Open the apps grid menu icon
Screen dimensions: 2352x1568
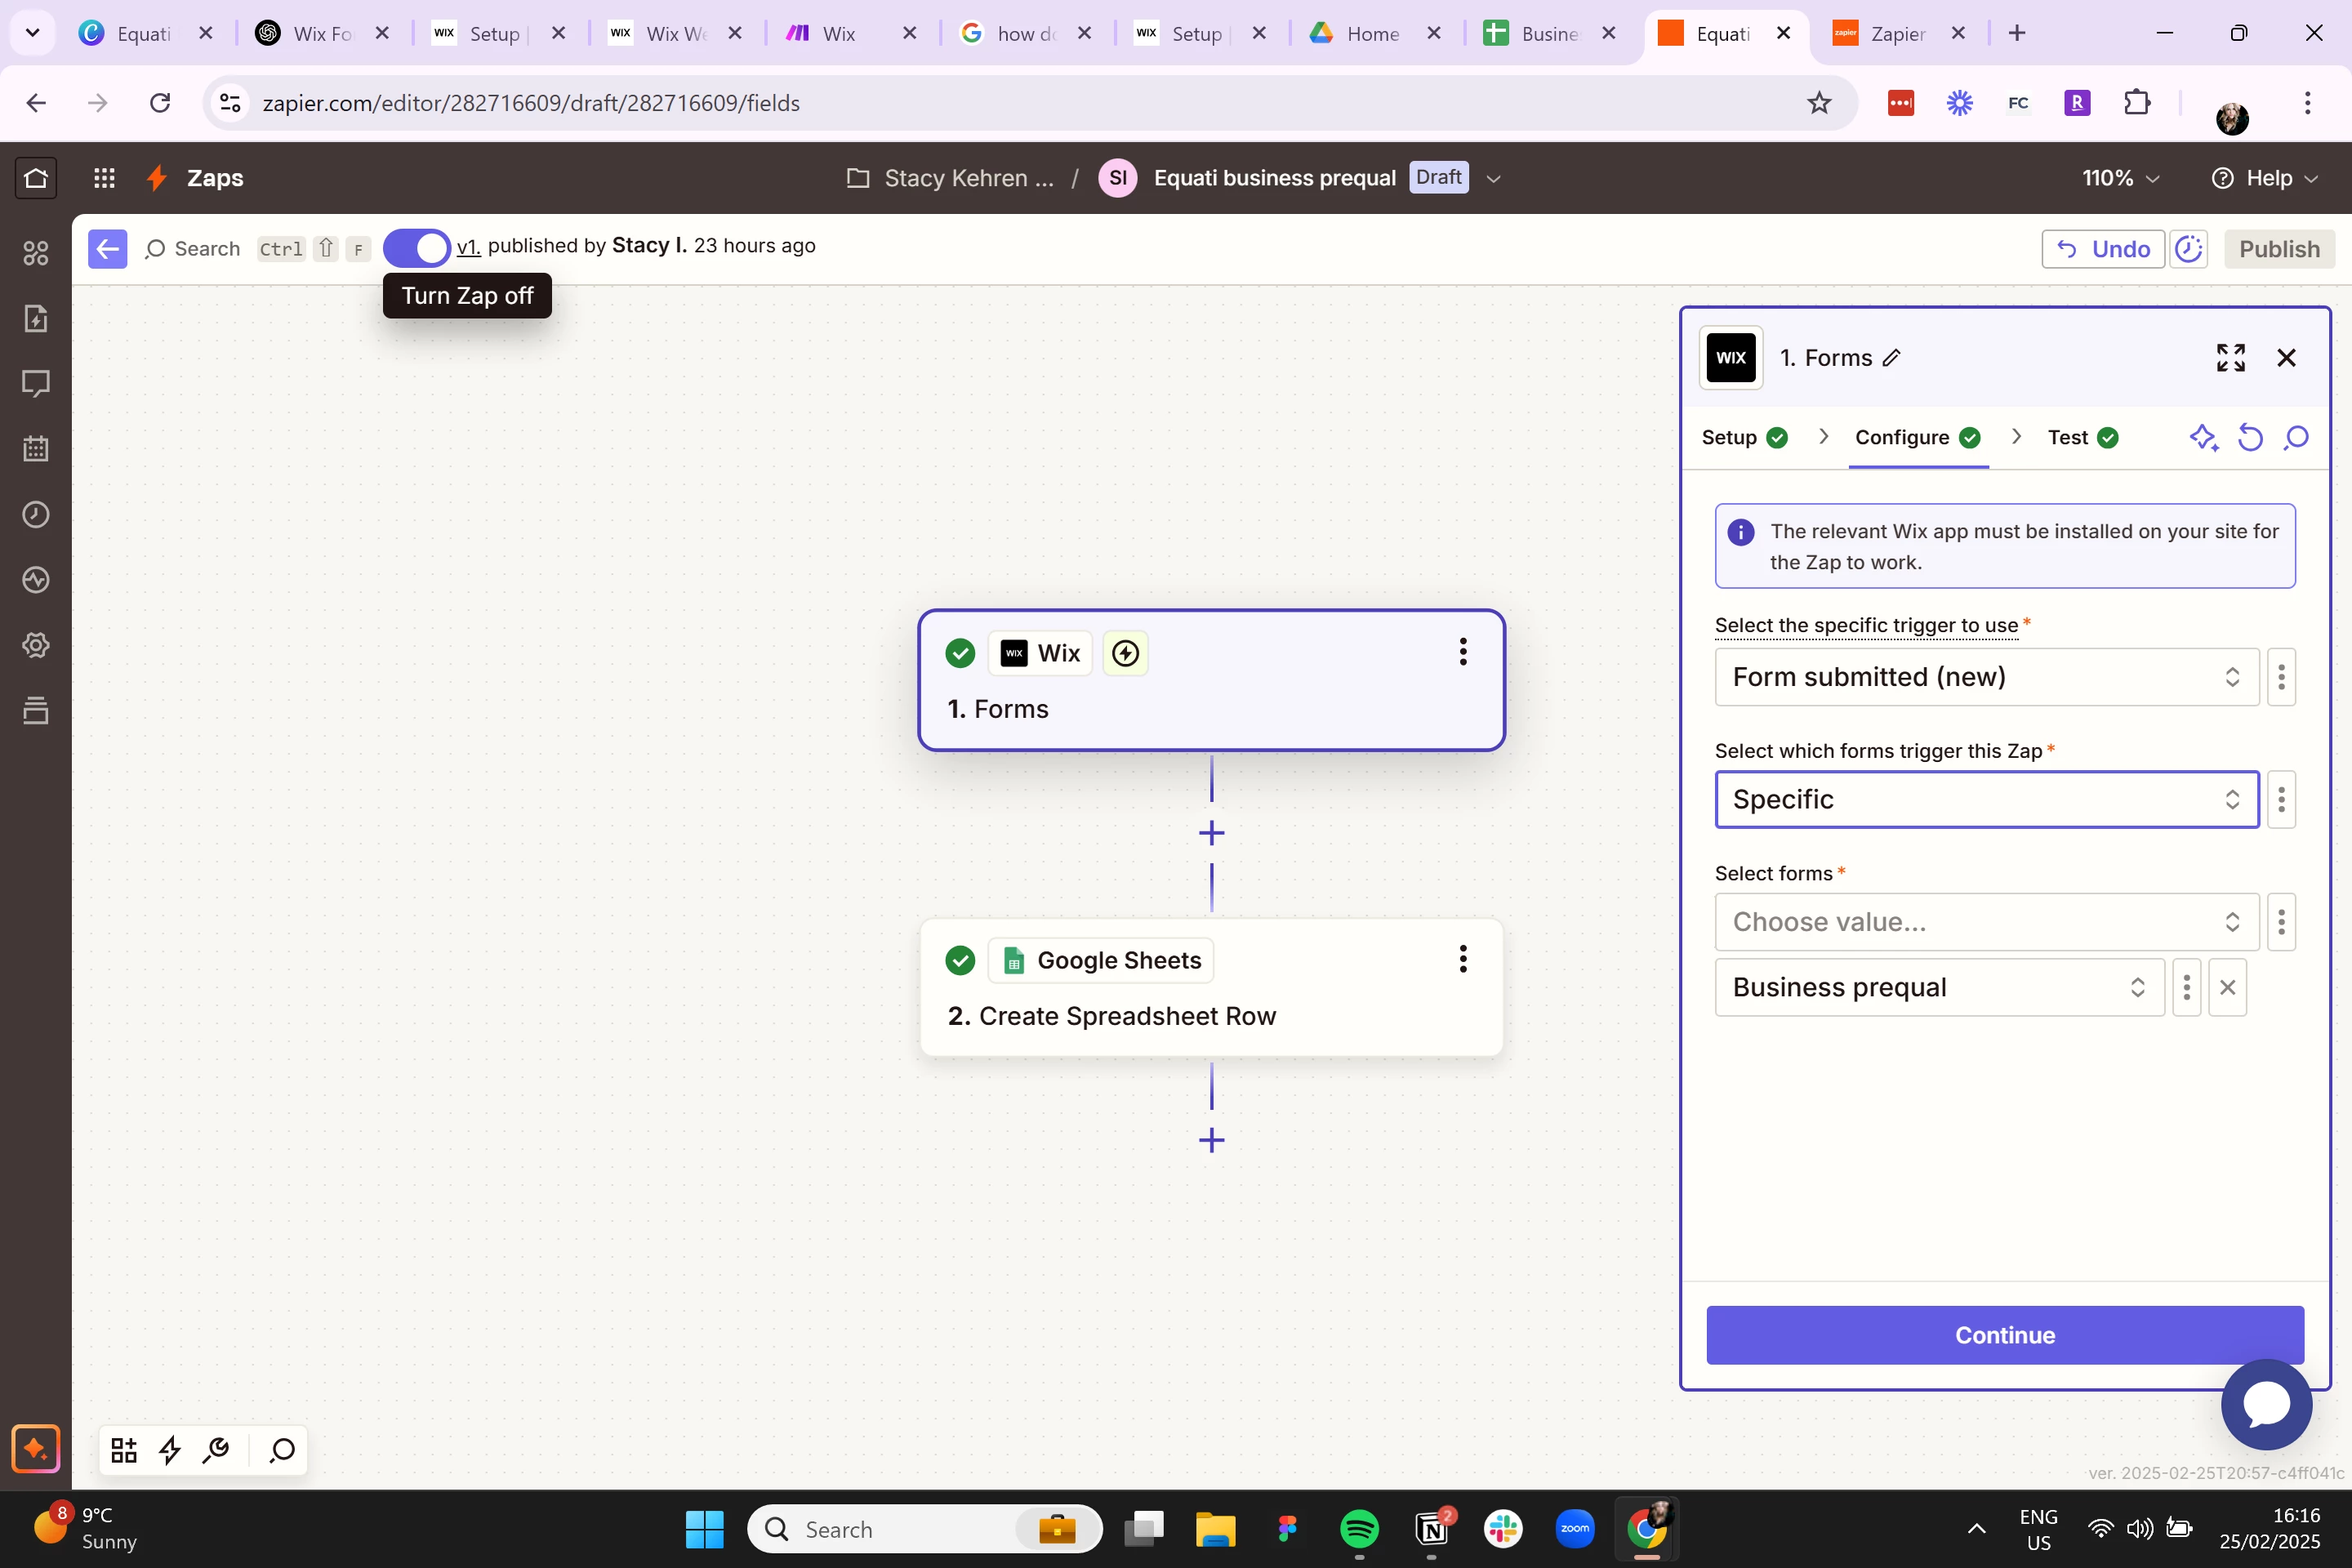click(x=104, y=178)
